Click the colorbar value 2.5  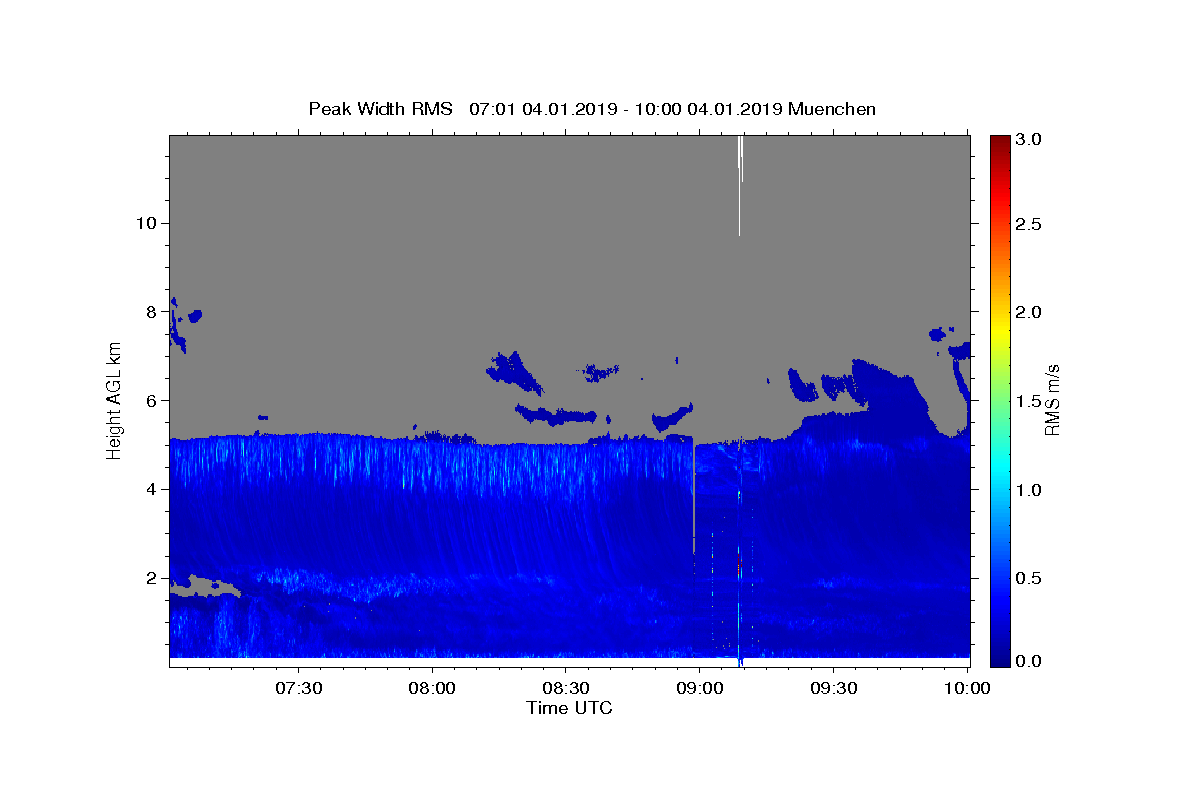(x=1029, y=224)
